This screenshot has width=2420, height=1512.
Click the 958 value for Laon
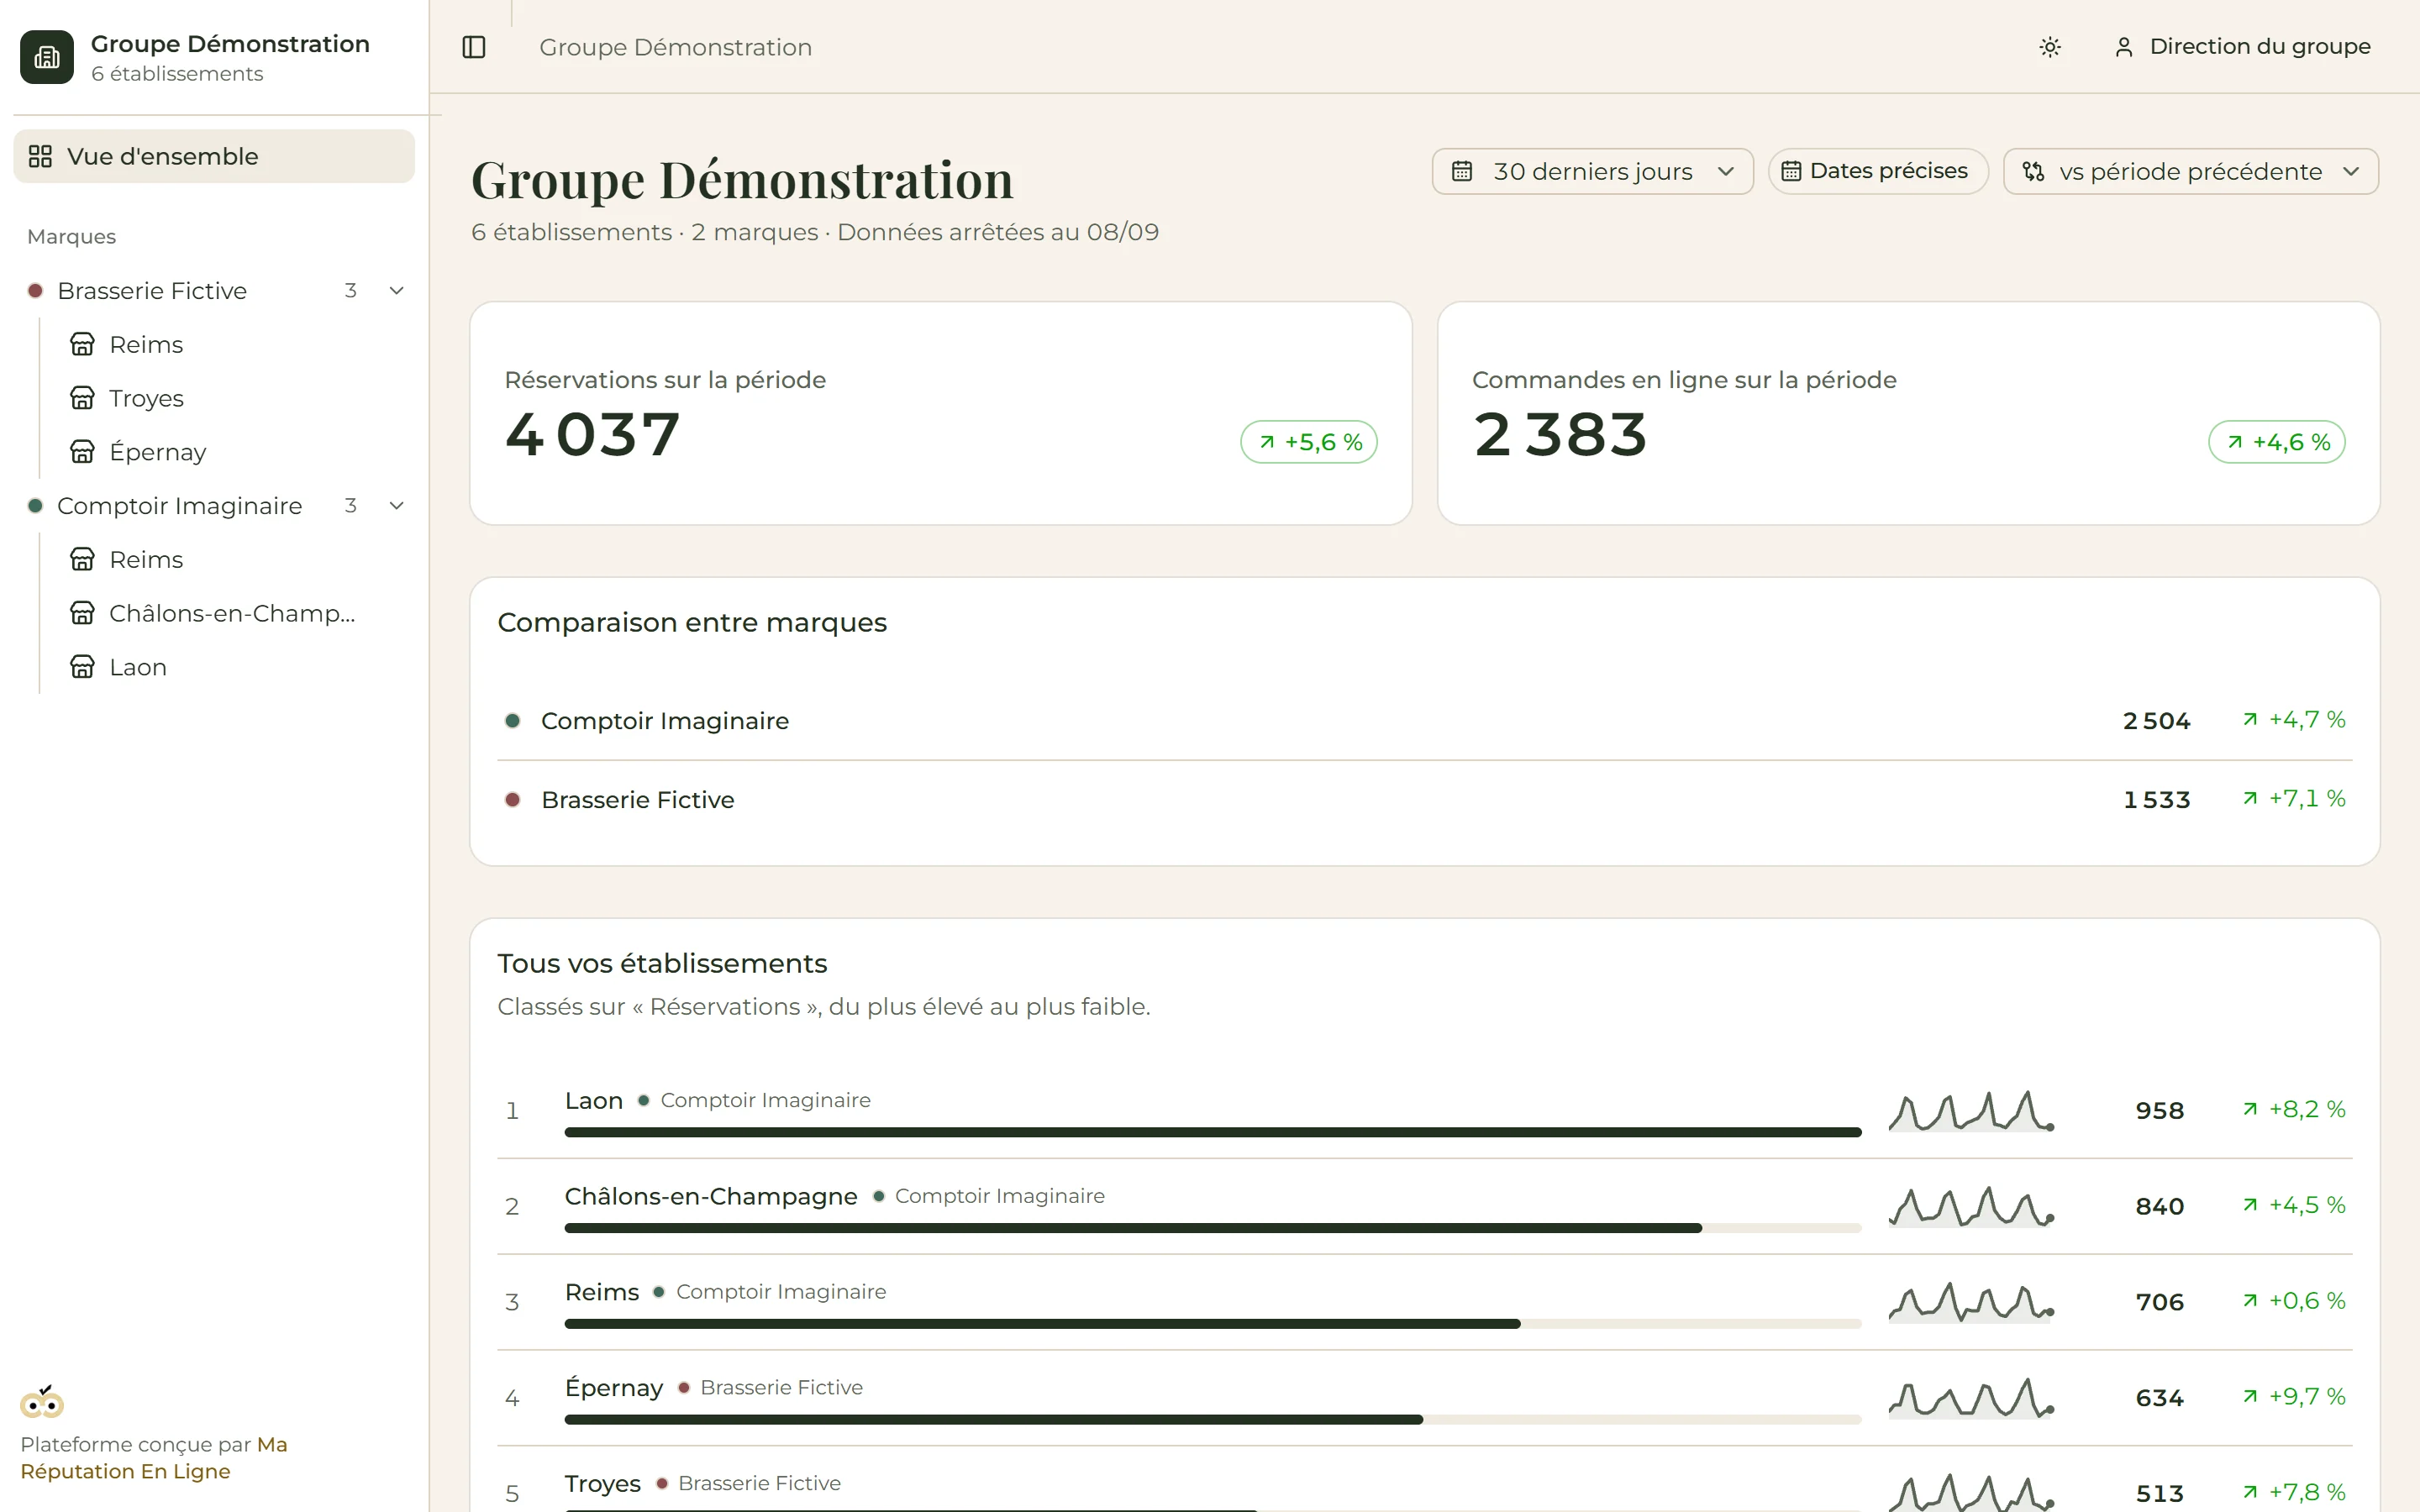coord(2160,1111)
